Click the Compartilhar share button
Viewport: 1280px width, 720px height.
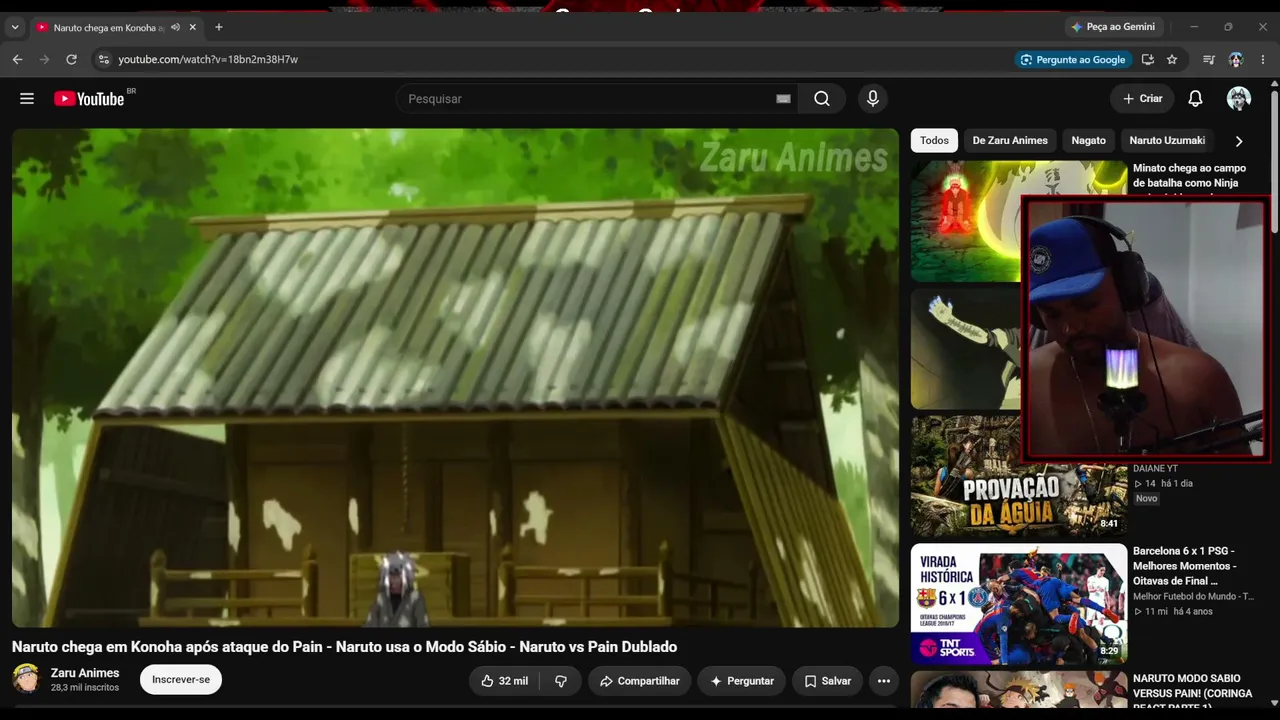[x=639, y=681]
